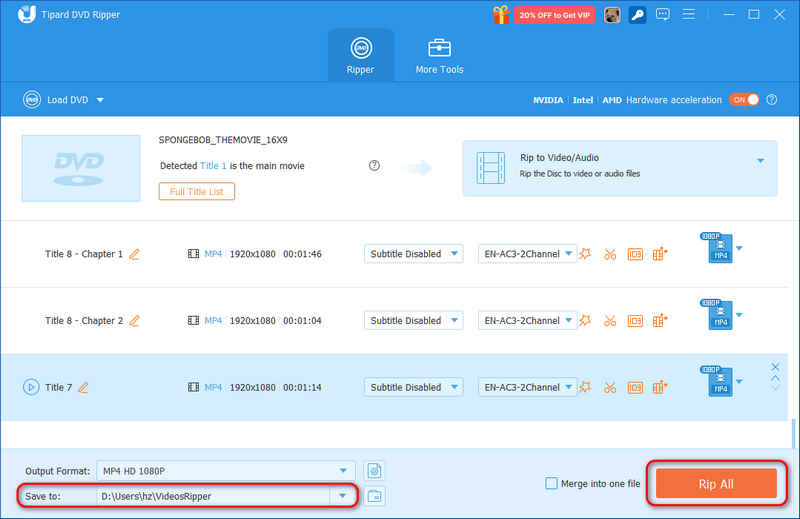The image size is (800, 519).
Task: Open hardware acceleration help icon
Action: coord(772,100)
